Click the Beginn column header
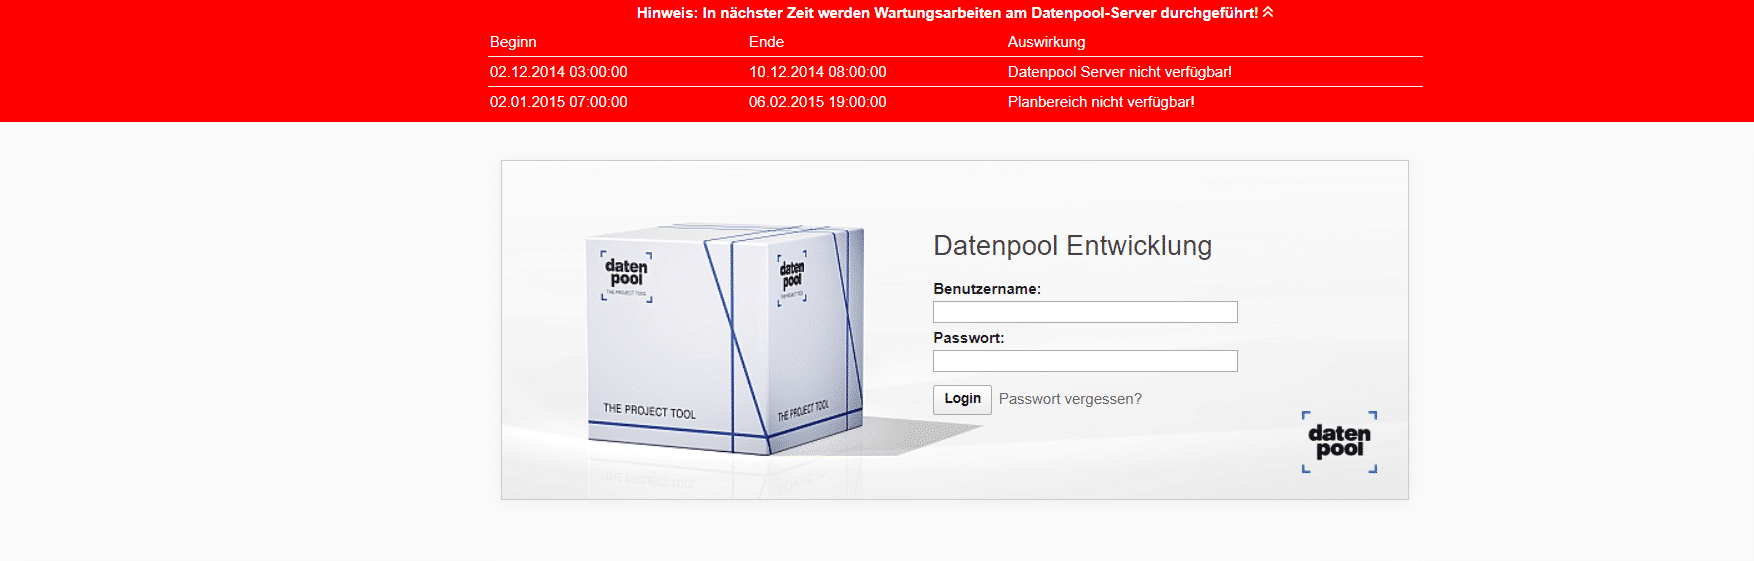The width and height of the screenshot is (1754, 561). pos(513,42)
